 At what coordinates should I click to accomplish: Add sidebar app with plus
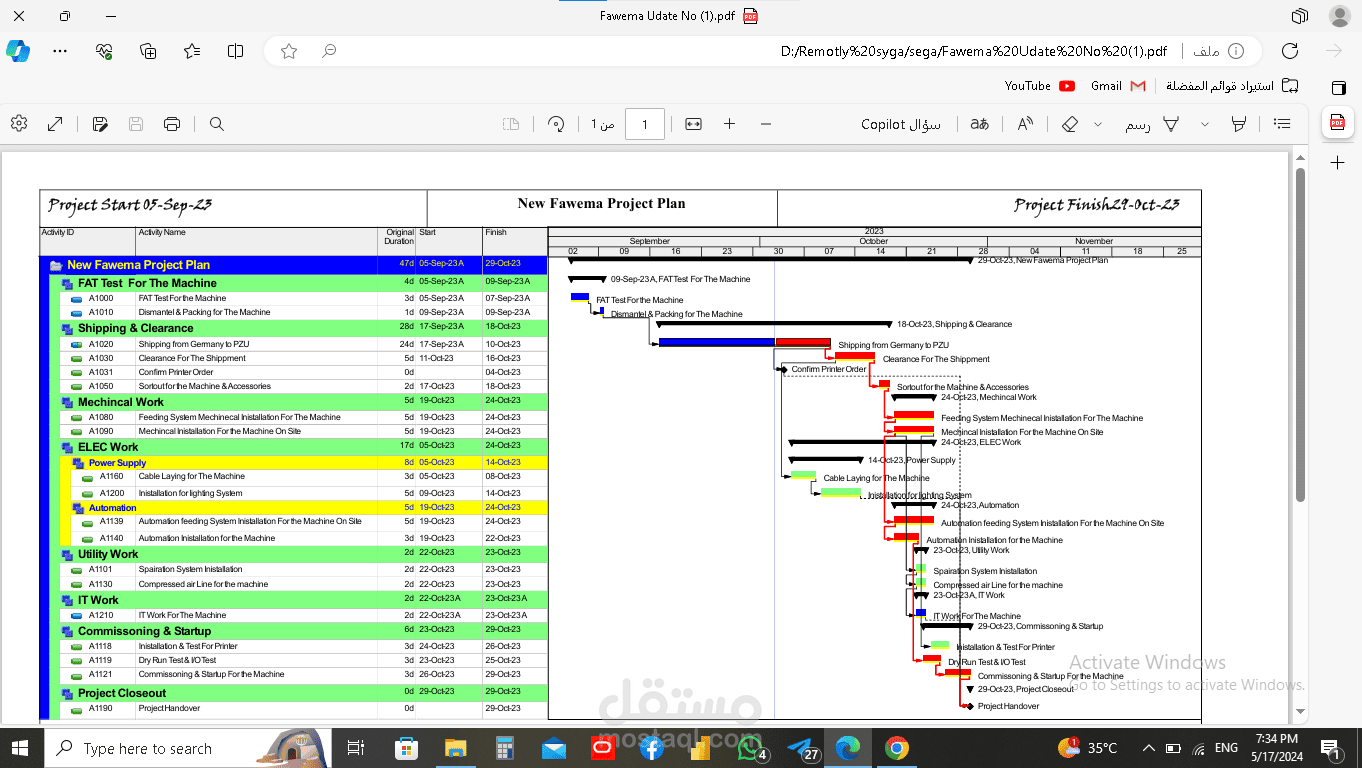(1338, 162)
